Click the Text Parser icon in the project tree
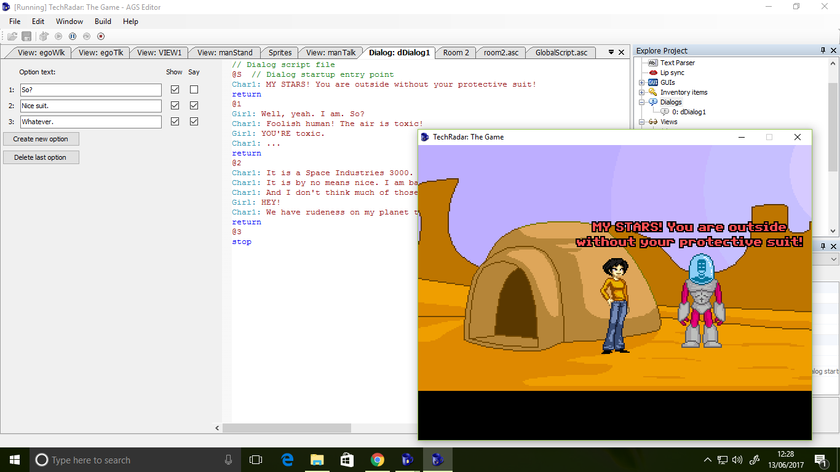 tap(652, 63)
